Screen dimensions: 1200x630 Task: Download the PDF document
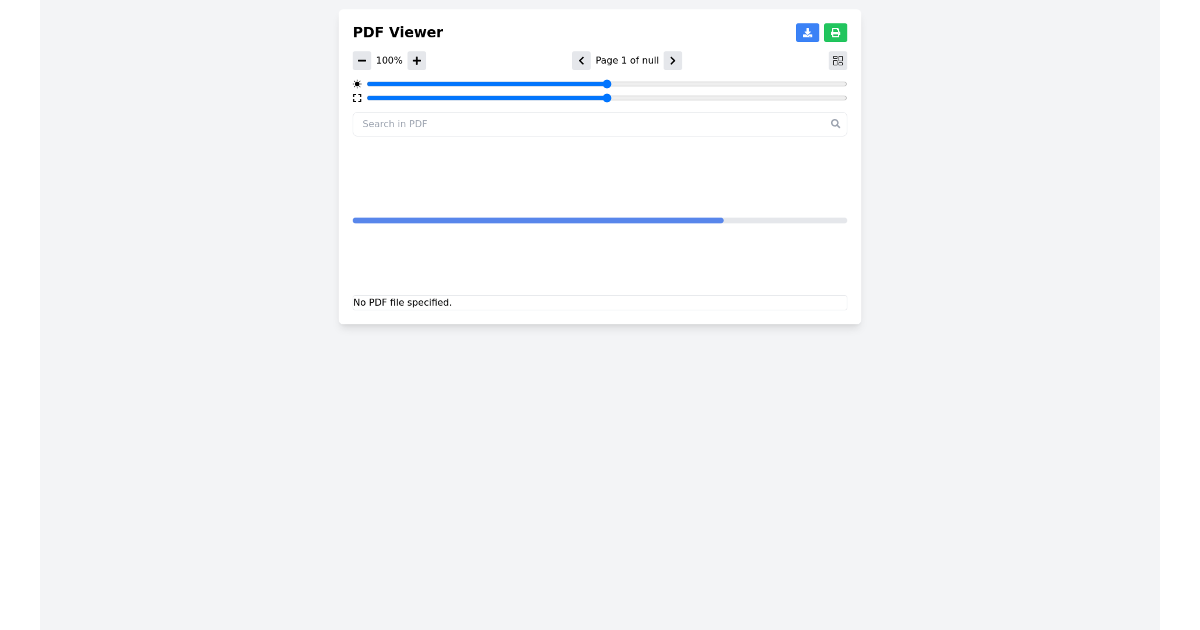pos(807,32)
